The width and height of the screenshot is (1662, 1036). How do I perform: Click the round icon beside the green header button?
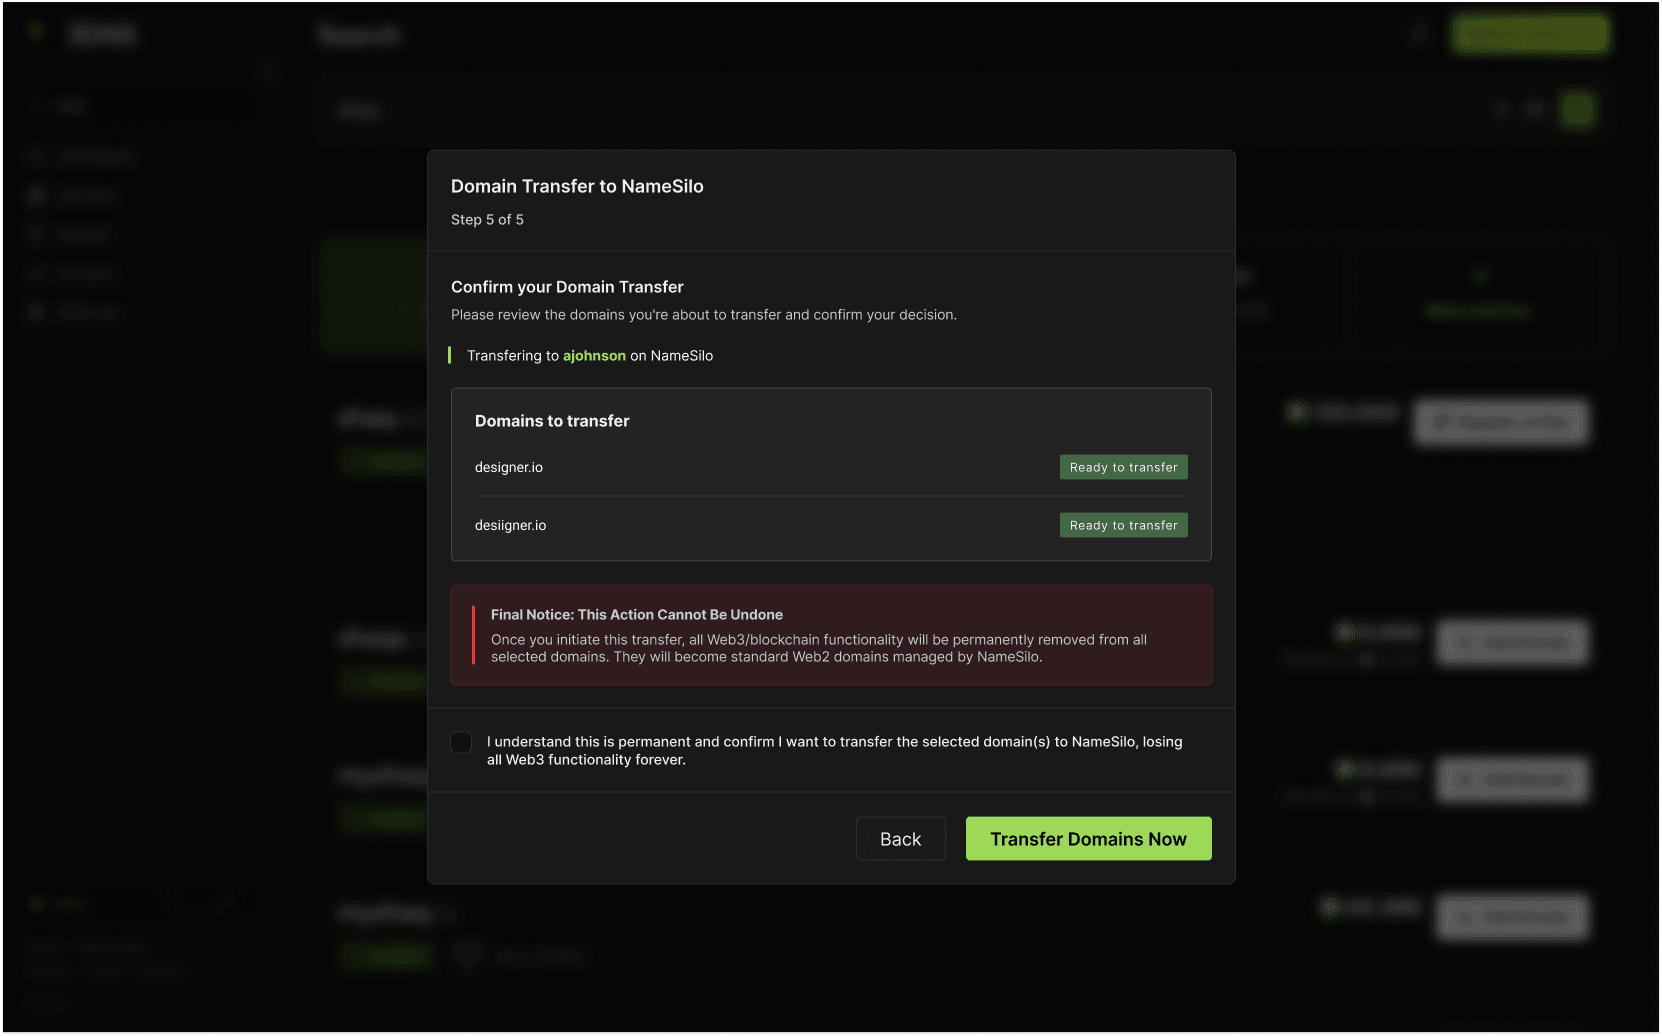click(1419, 34)
